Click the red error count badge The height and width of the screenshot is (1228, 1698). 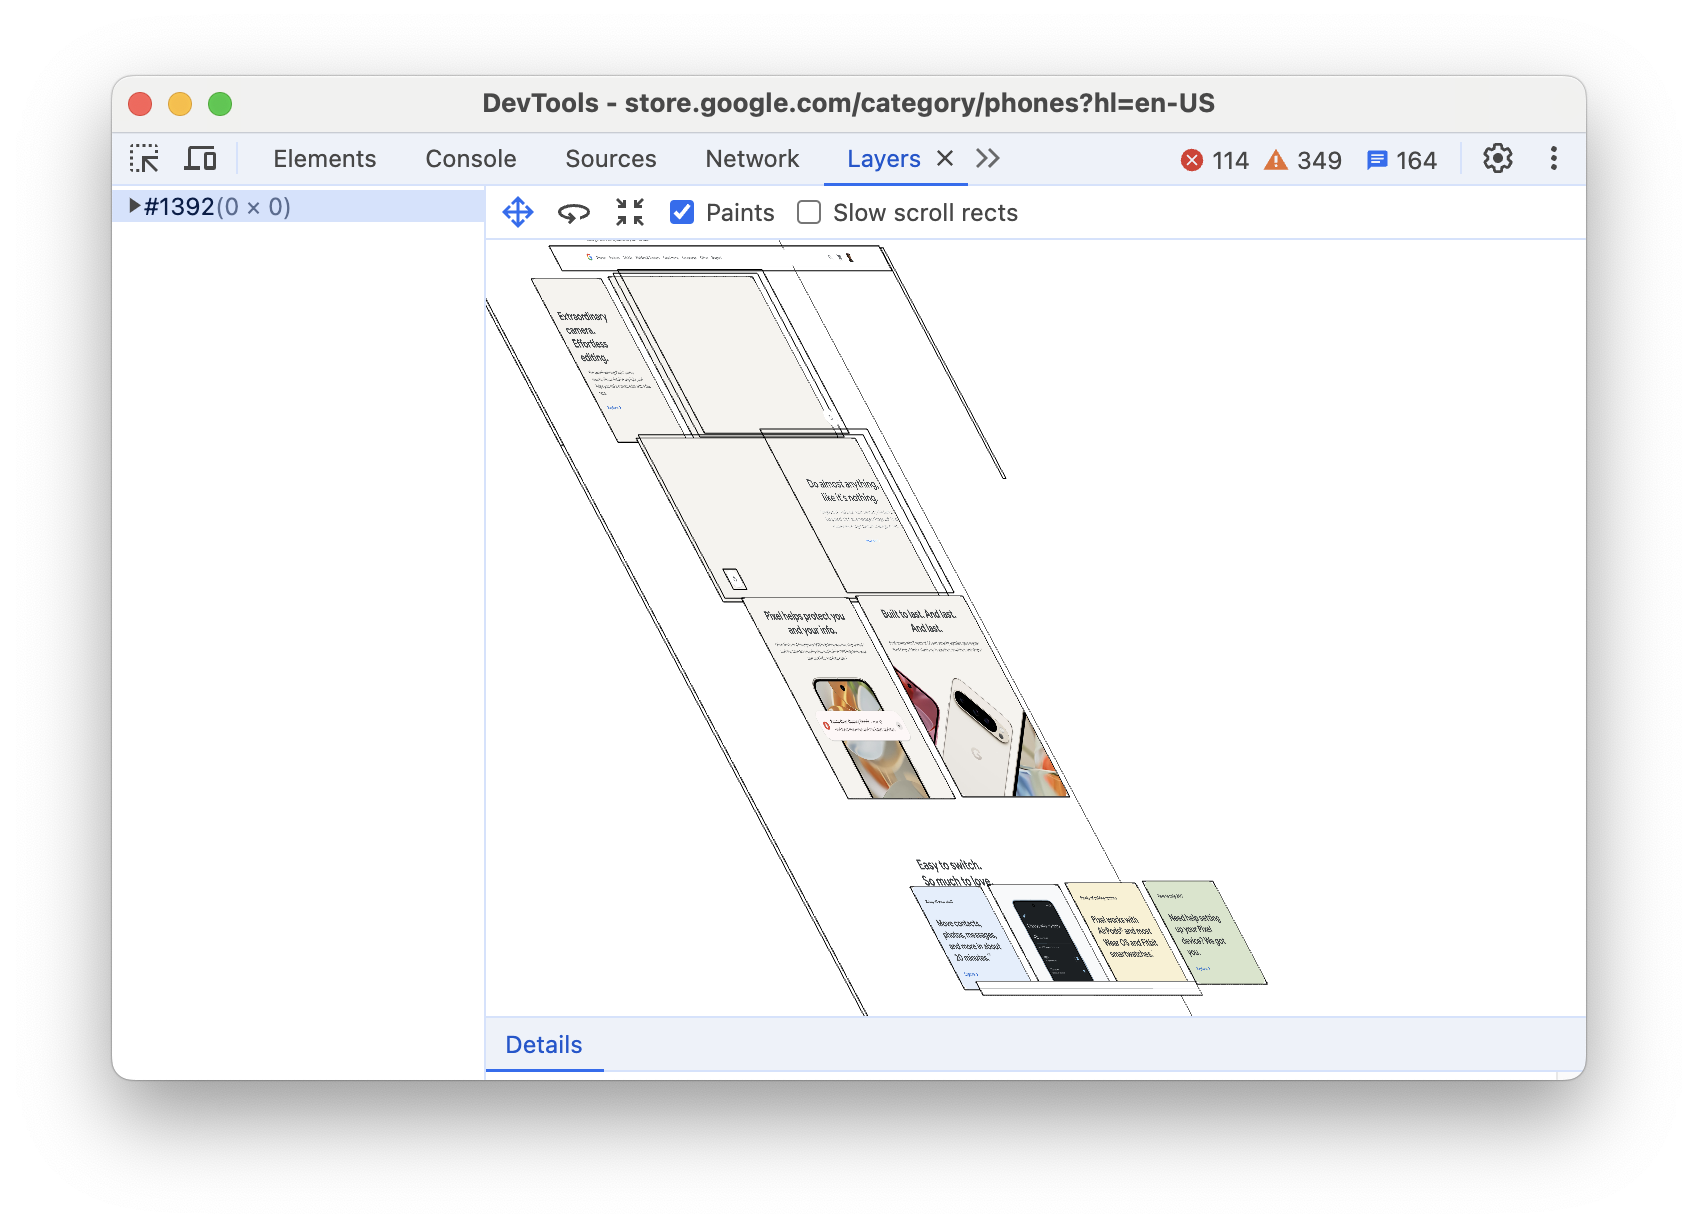point(1213,159)
